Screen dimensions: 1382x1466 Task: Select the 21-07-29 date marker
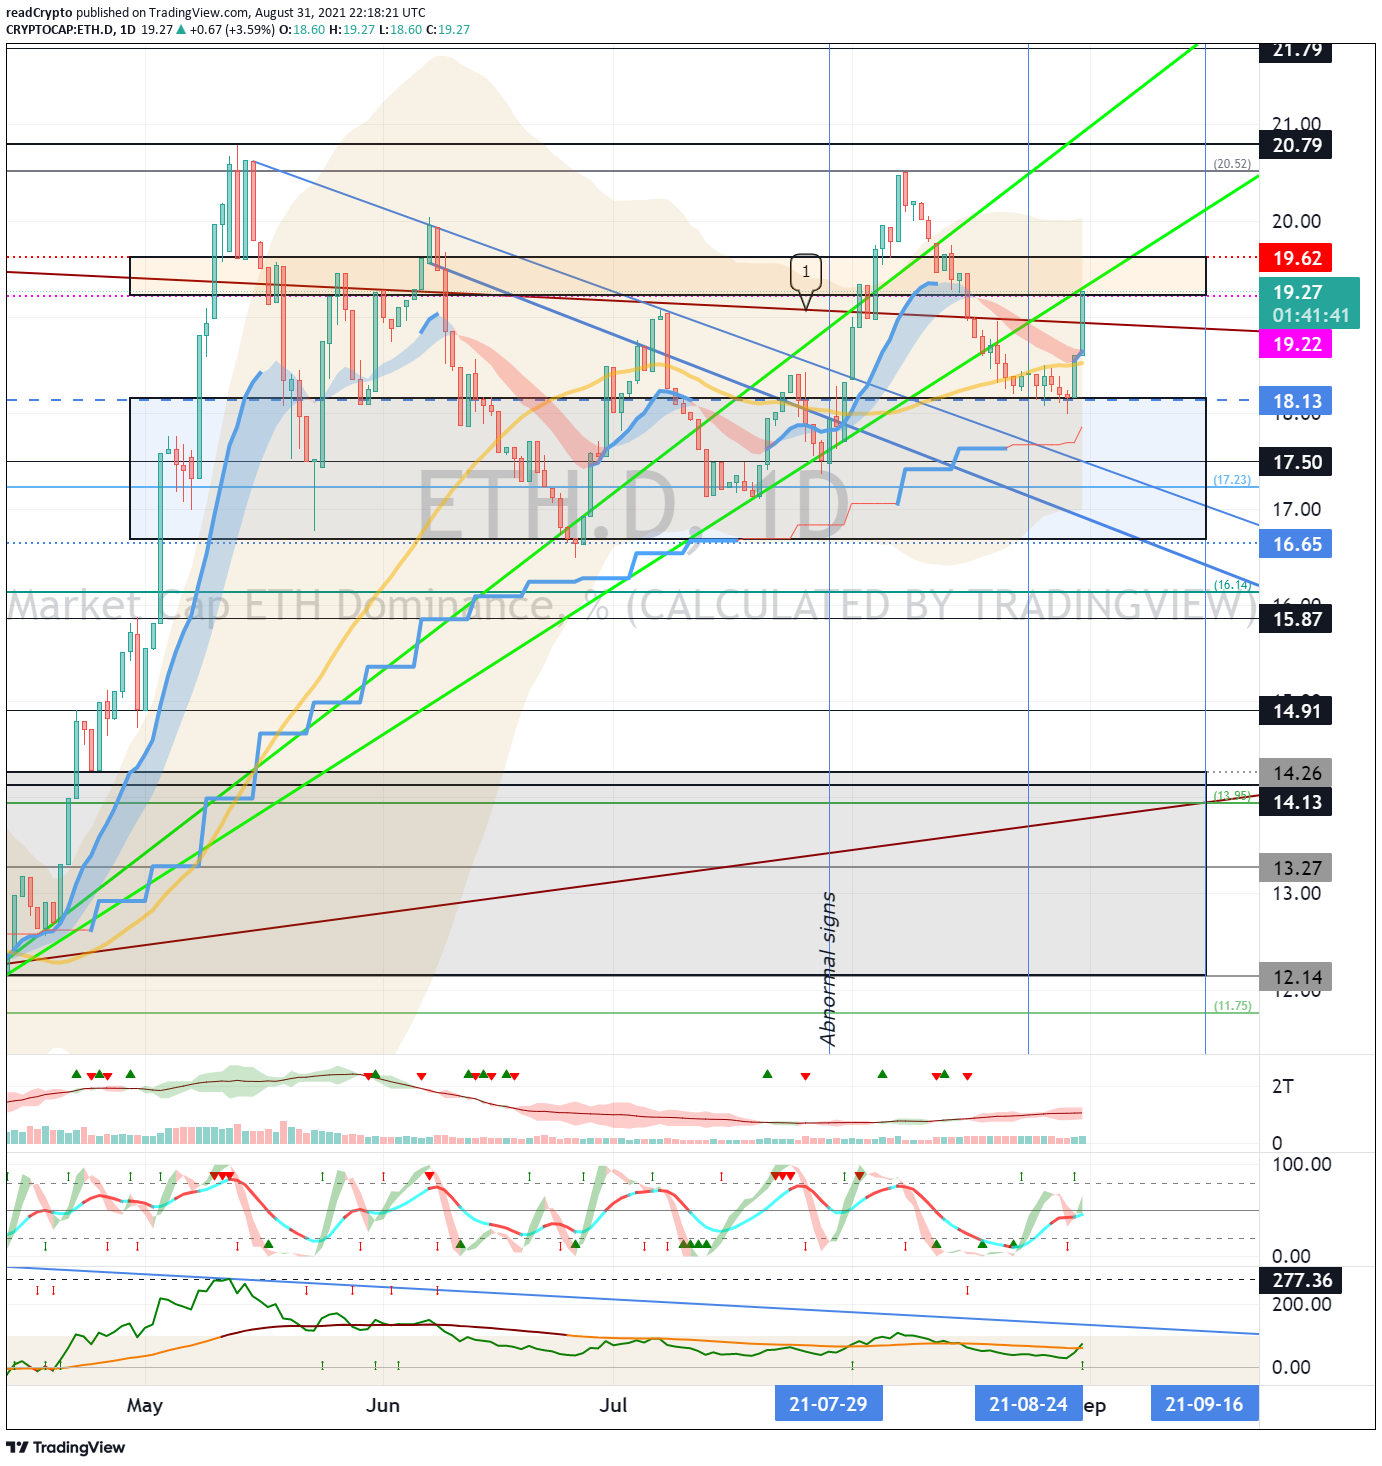828,1404
